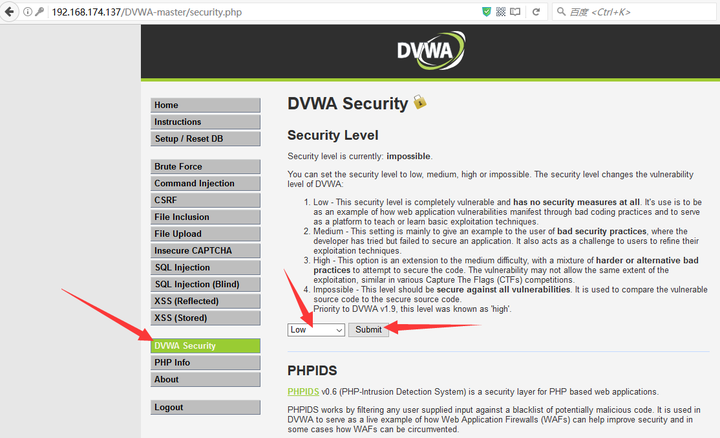Click 'secure against all vulnerabilities' text
This screenshot has height=438, width=720.
(x=503, y=290)
